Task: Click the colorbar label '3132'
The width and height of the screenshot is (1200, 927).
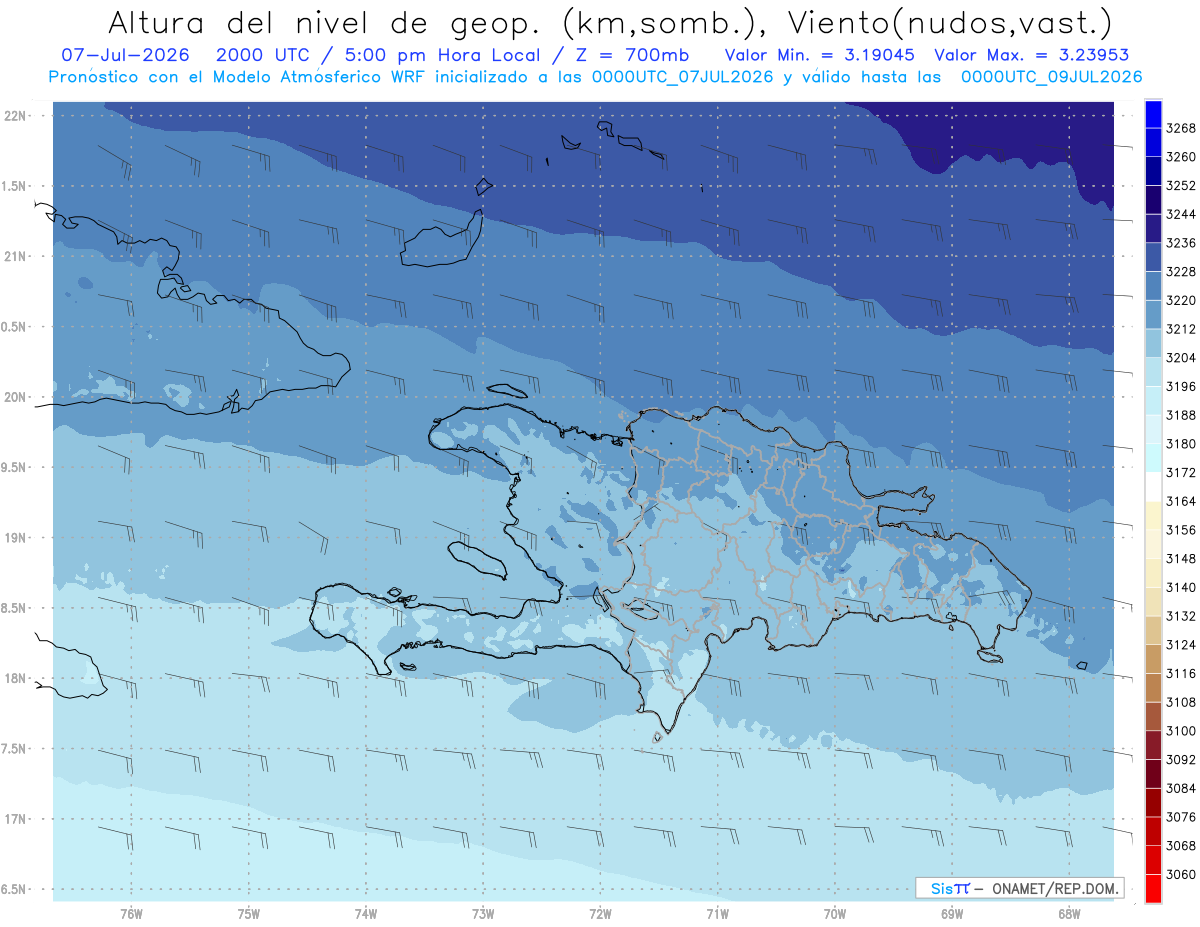Action: 1181,616
